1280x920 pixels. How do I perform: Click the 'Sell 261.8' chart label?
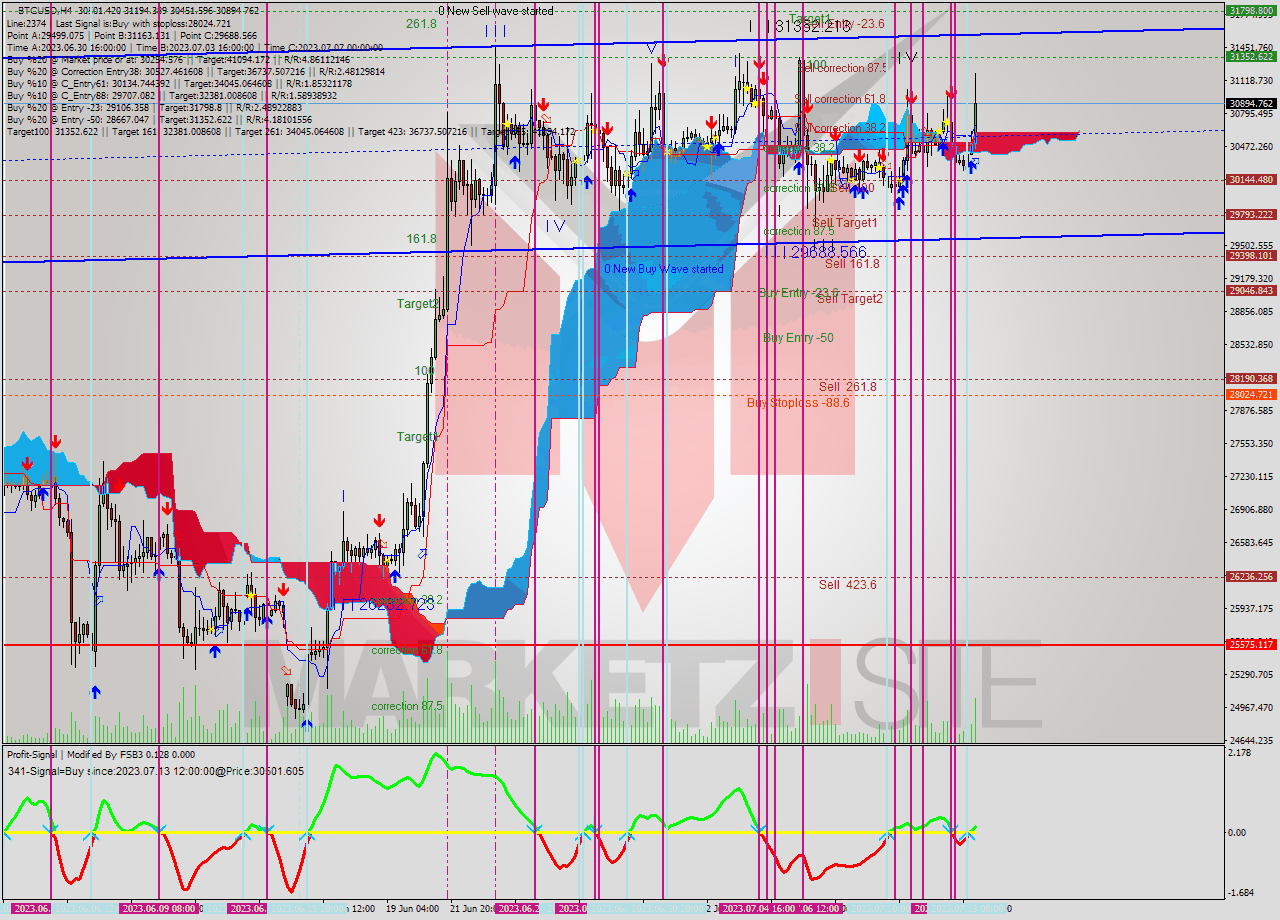pos(848,386)
